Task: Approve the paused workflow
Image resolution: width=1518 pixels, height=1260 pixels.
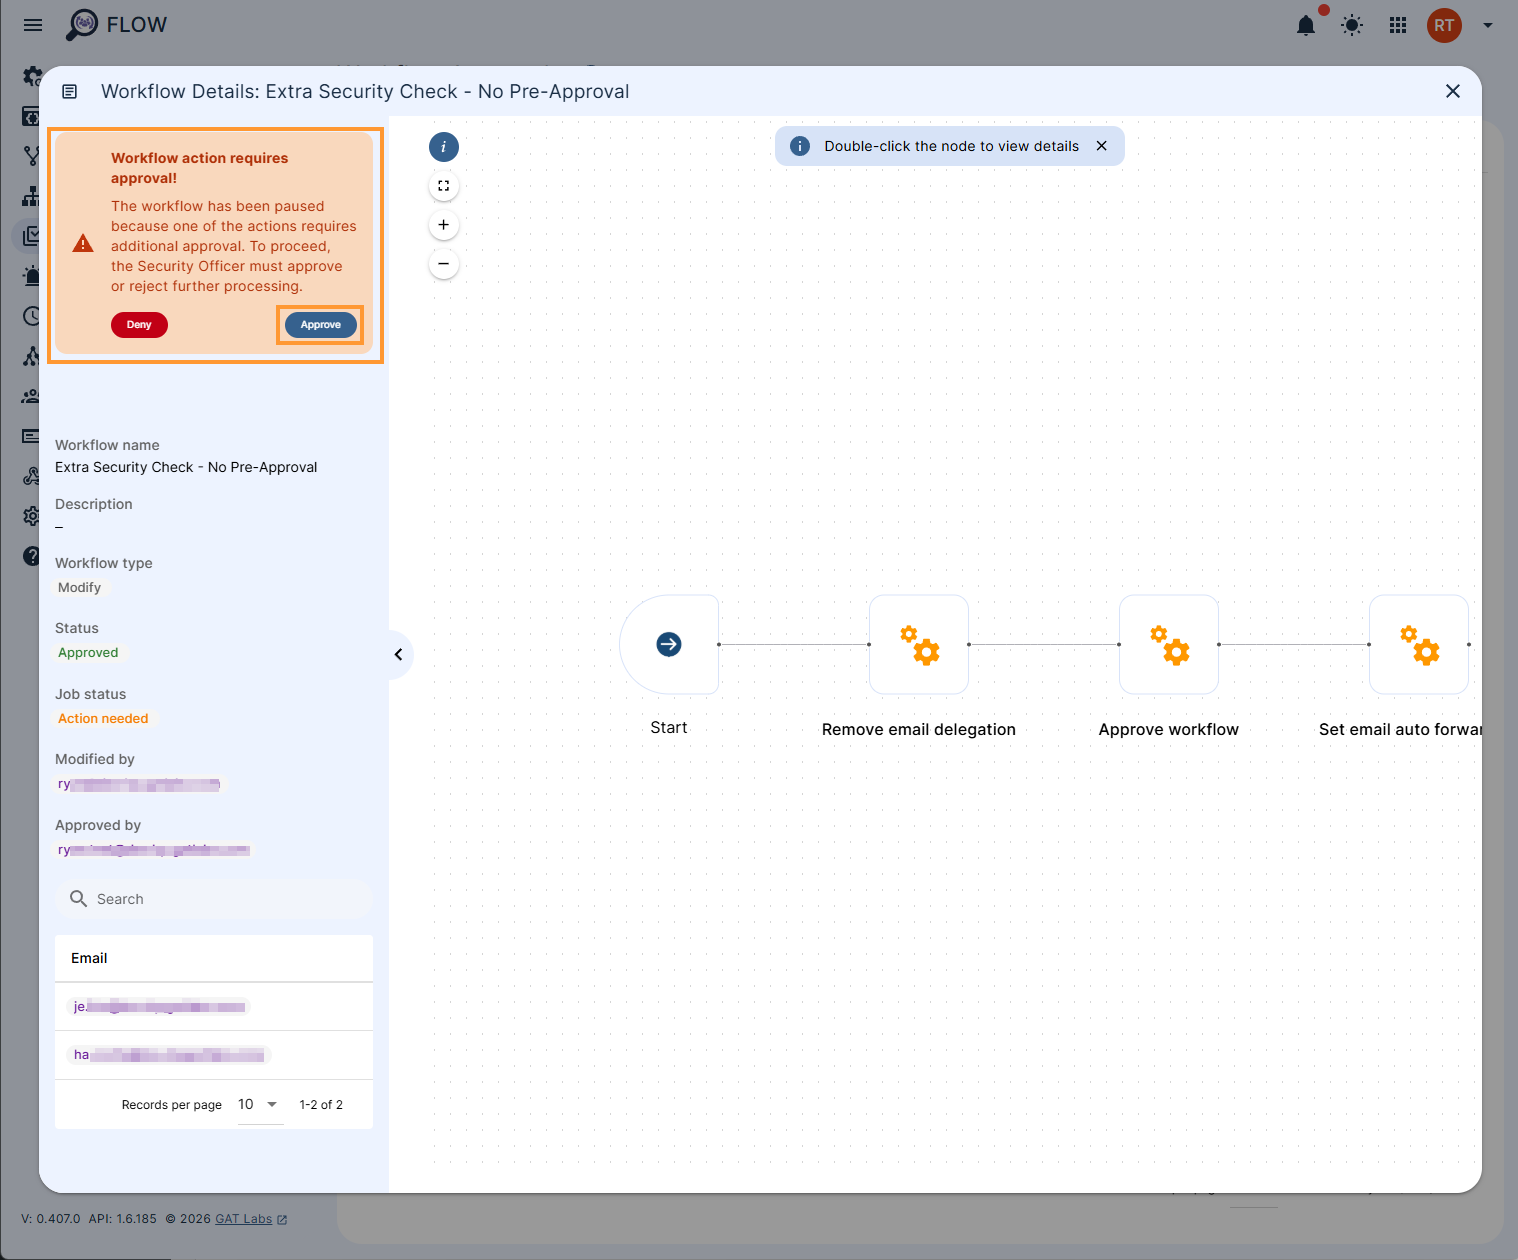Action: tap(320, 324)
